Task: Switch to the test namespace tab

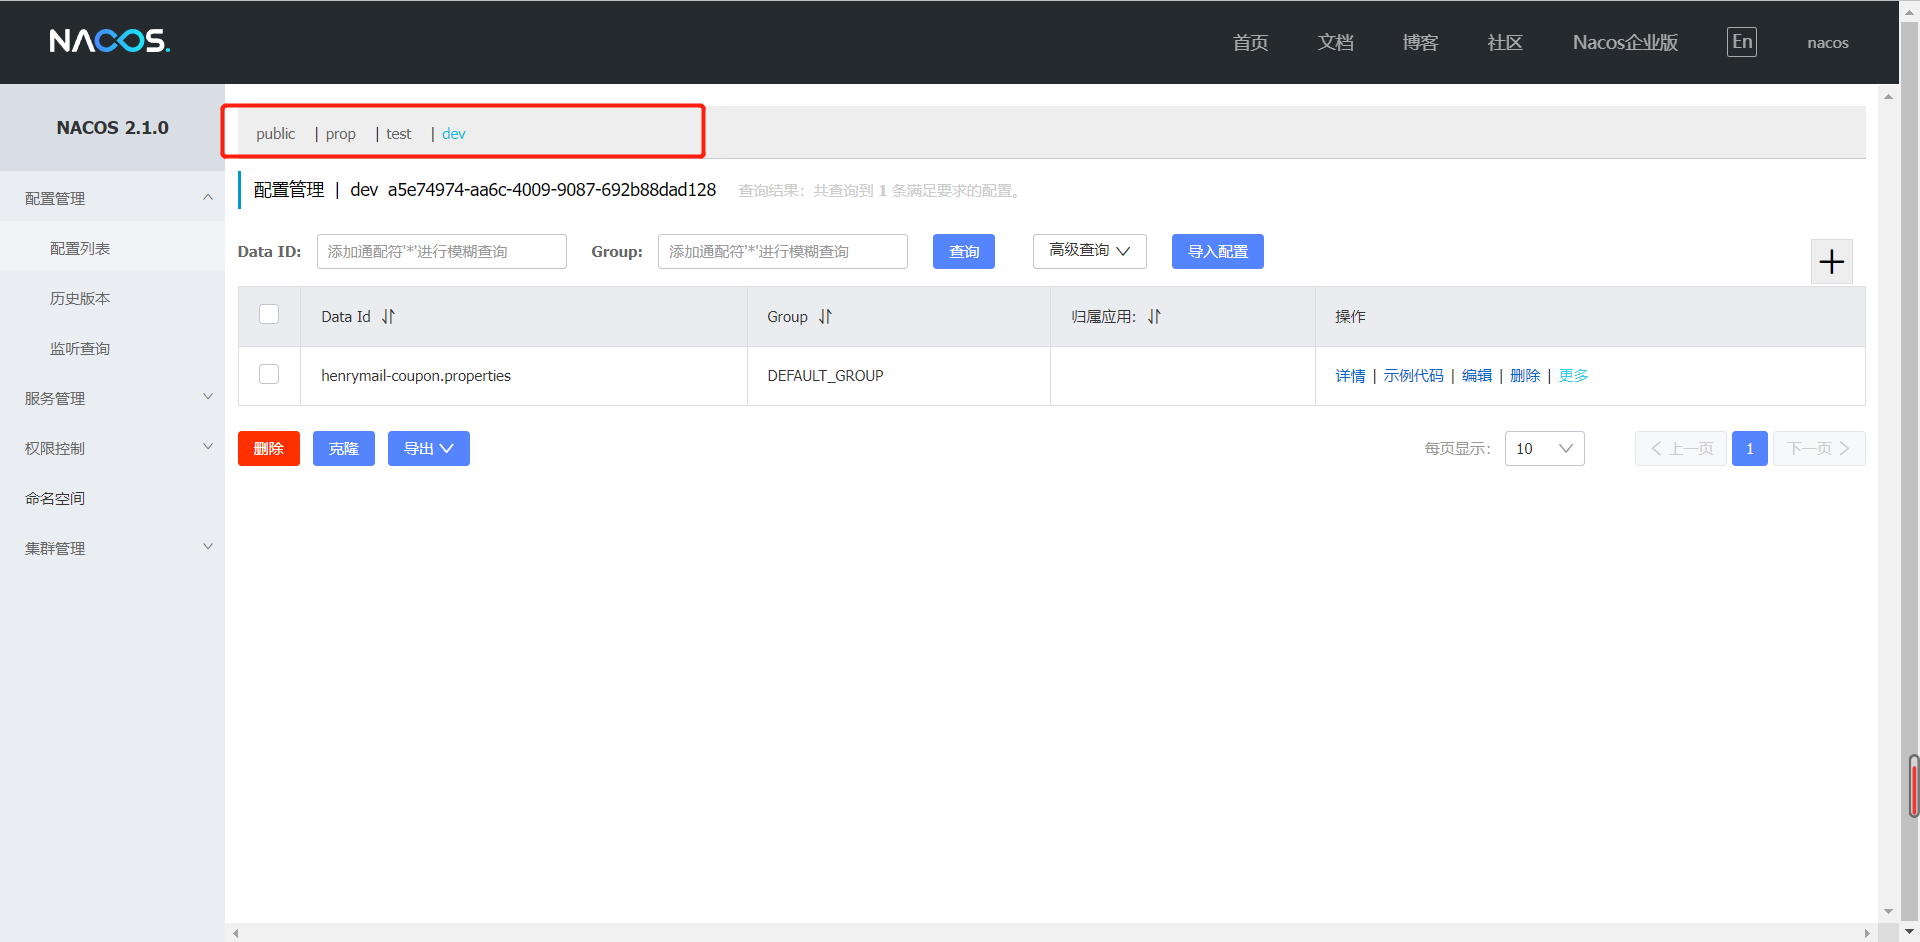Action: [x=398, y=134]
